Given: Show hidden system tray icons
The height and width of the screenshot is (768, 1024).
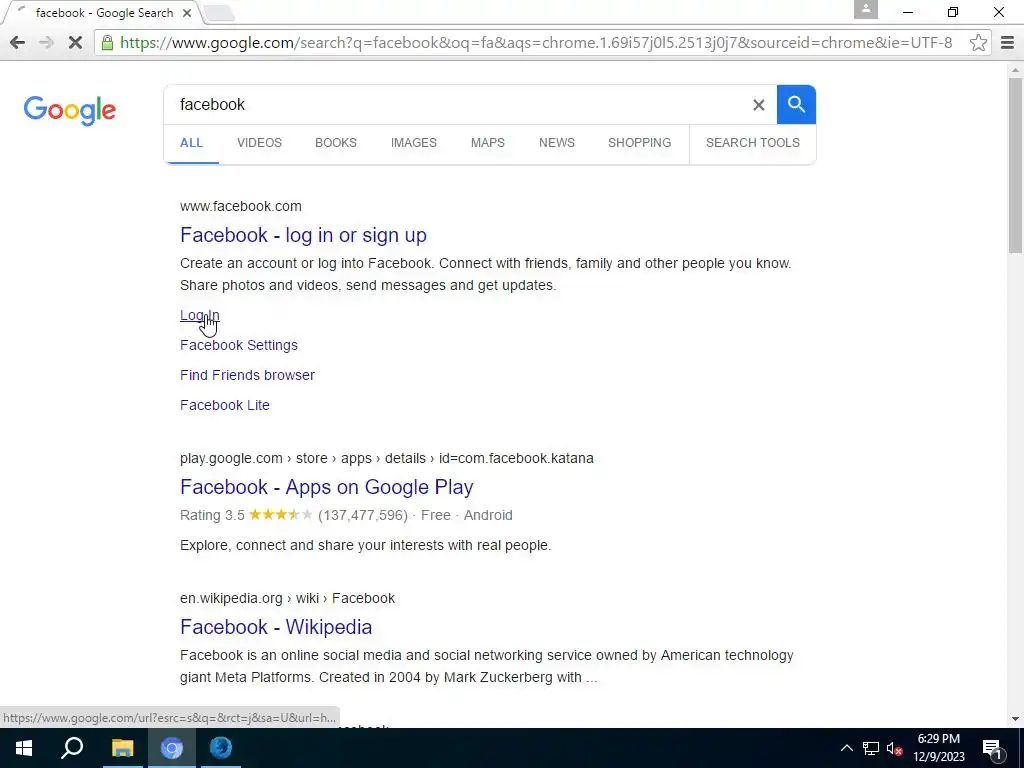Looking at the screenshot, I should (x=846, y=748).
